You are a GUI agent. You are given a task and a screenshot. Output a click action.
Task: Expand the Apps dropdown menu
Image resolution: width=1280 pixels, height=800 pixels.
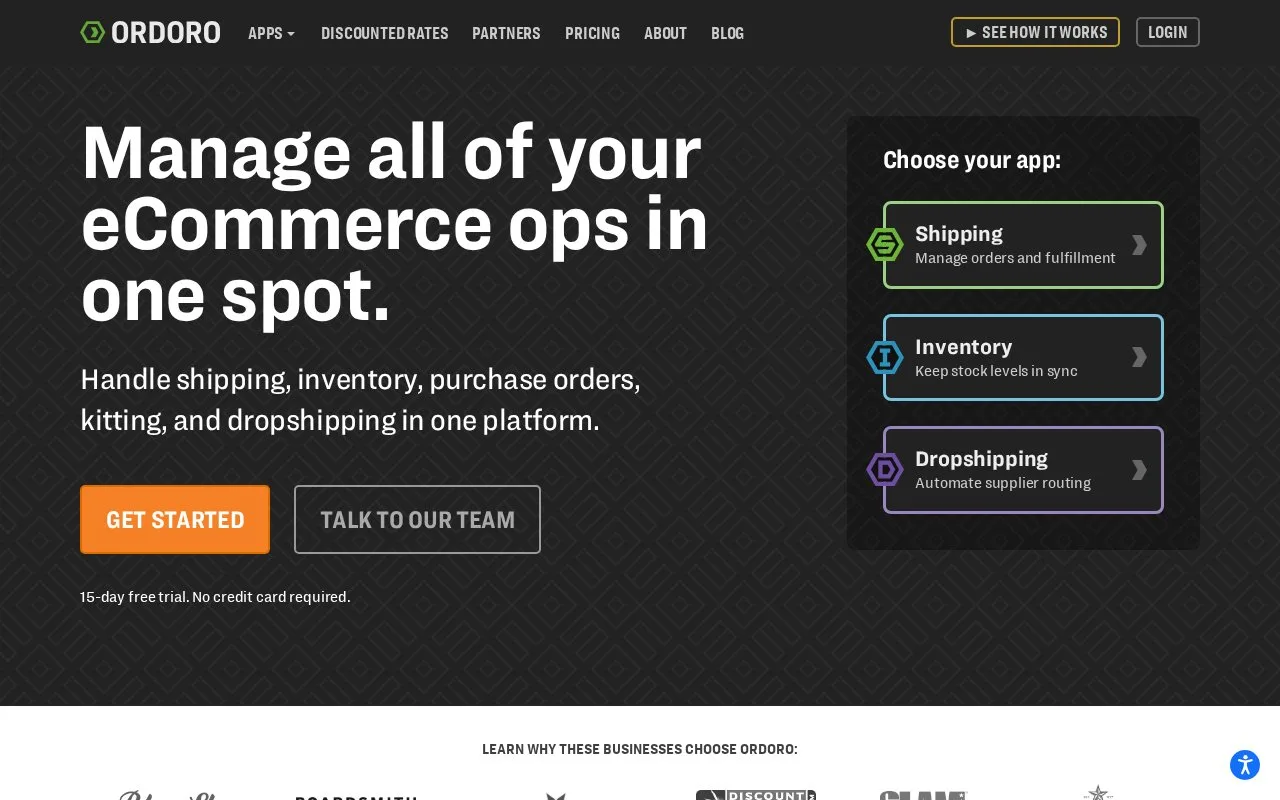point(272,33)
